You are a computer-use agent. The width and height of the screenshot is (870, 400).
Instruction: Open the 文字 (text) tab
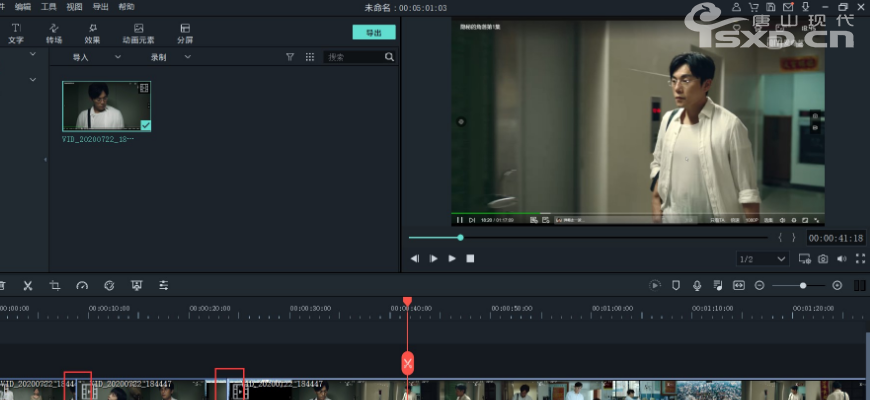(x=16, y=33)
